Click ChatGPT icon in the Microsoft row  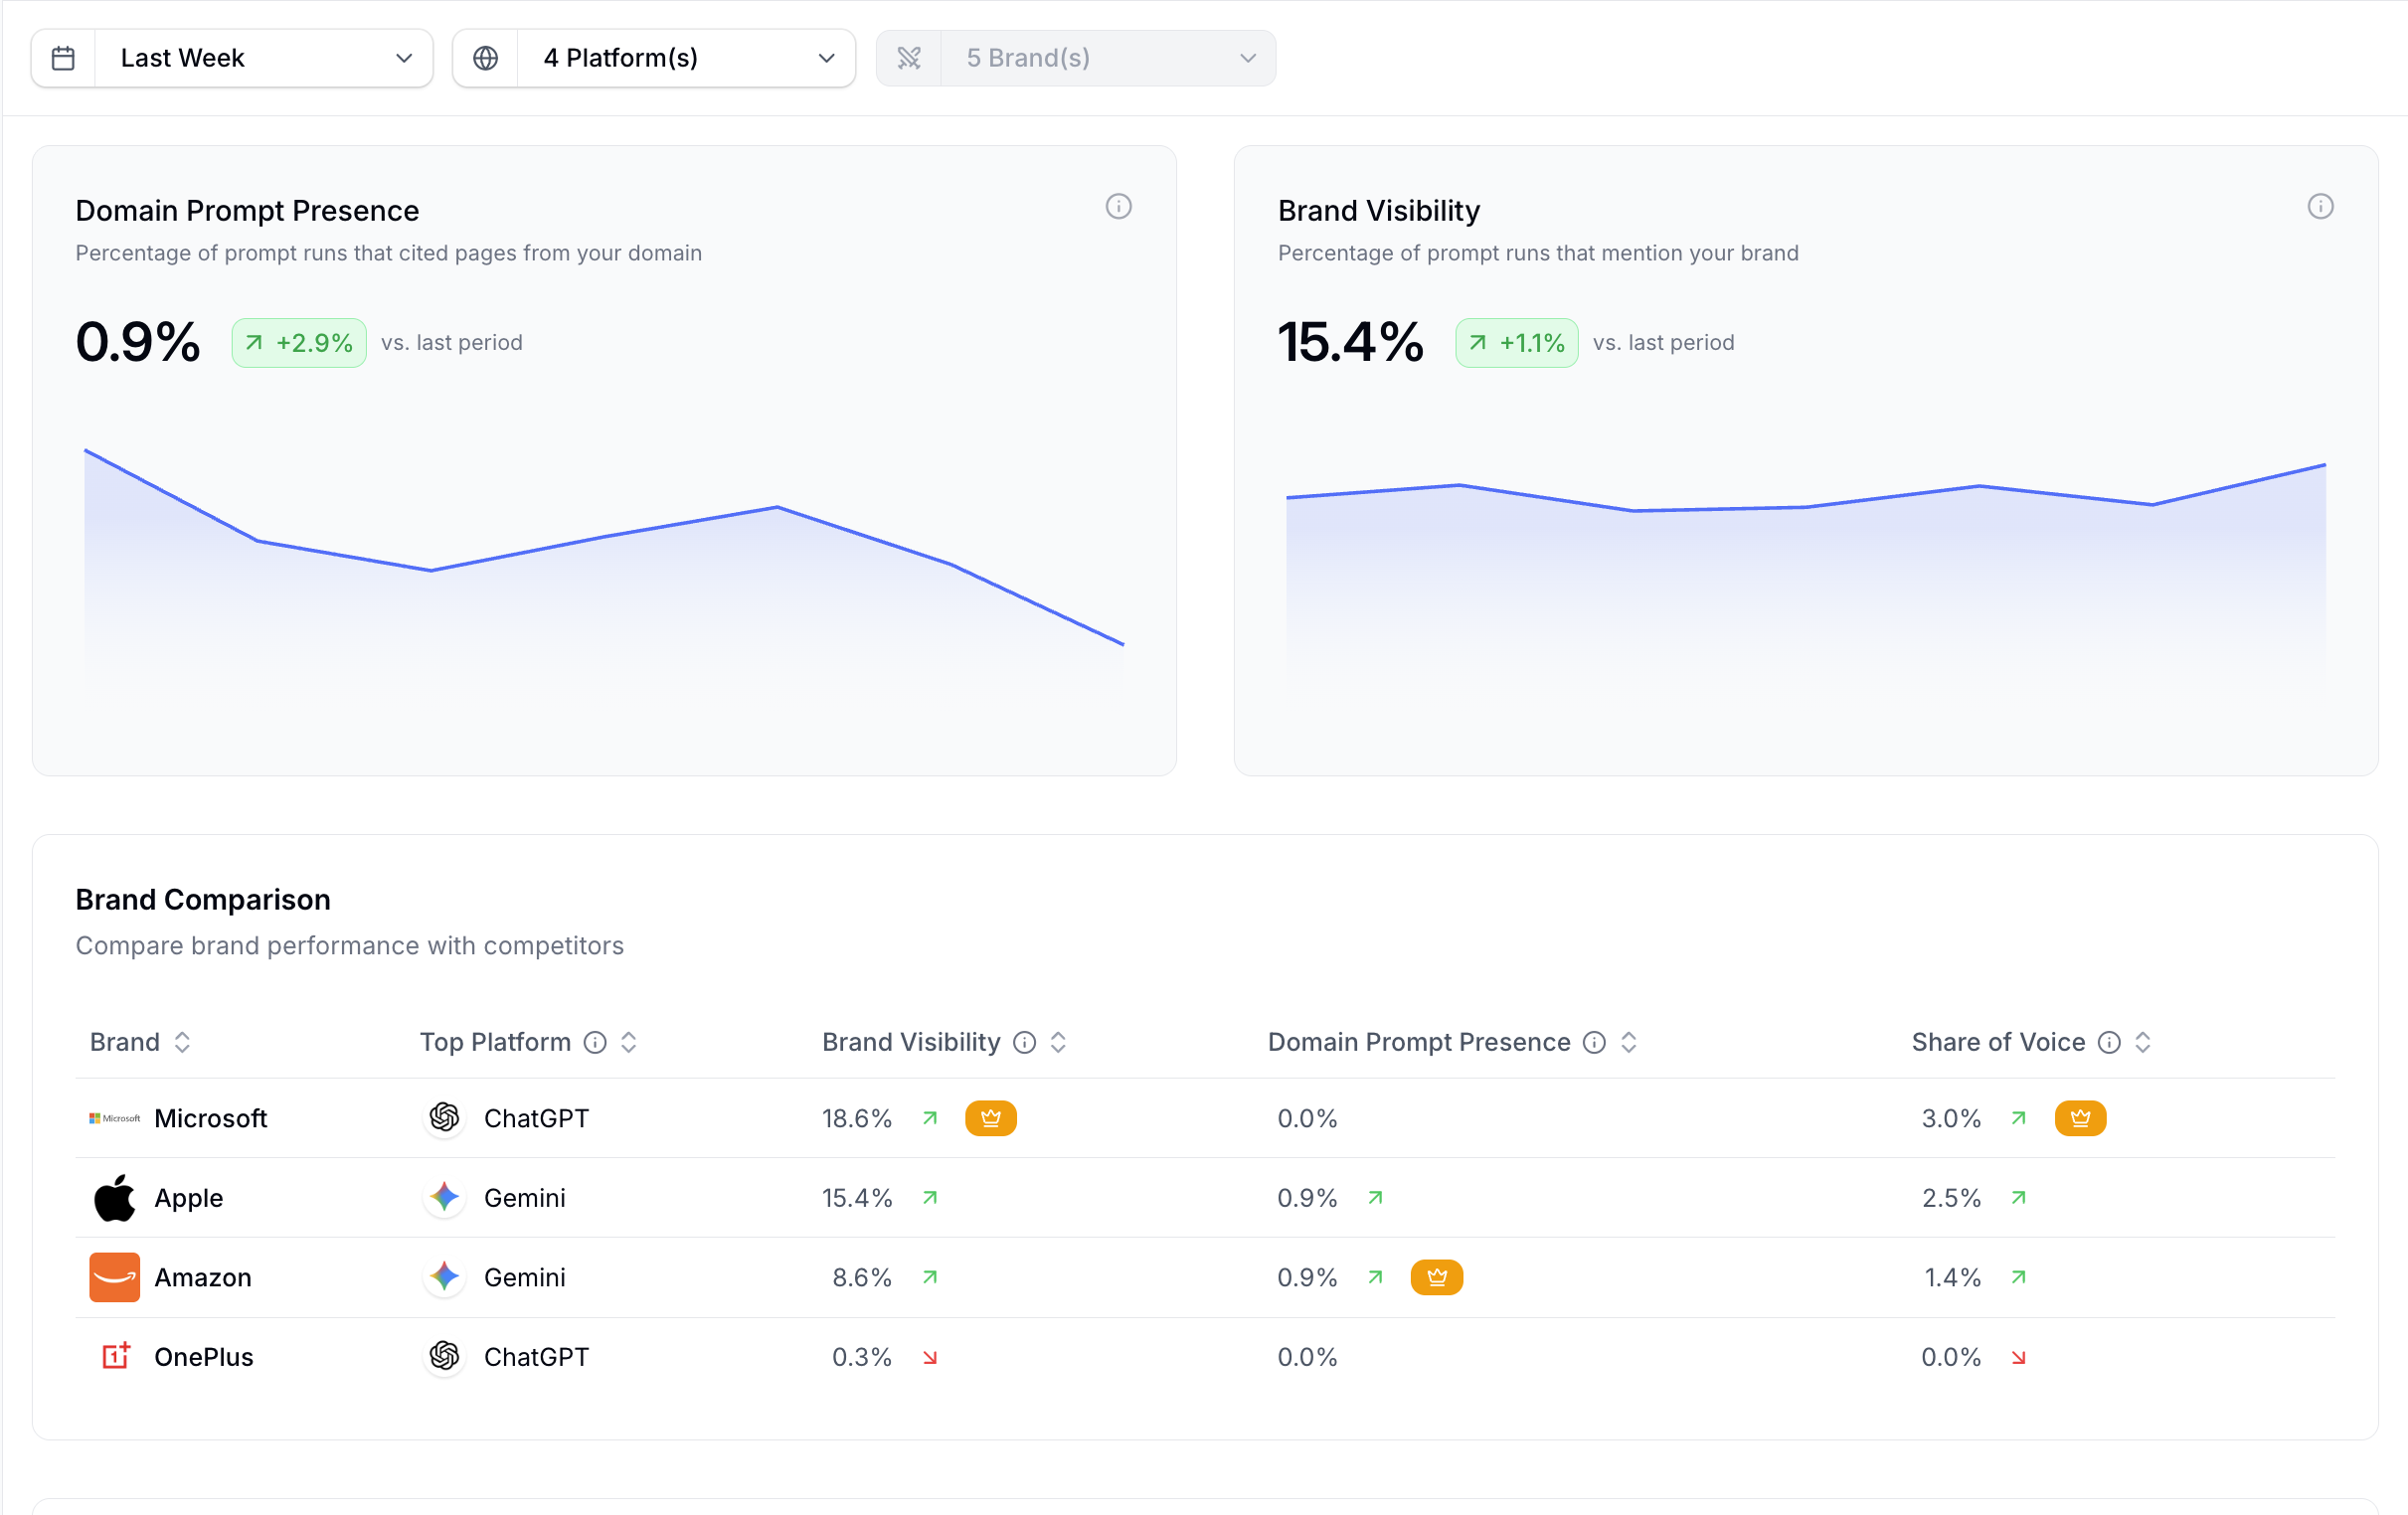(444, 1118)
